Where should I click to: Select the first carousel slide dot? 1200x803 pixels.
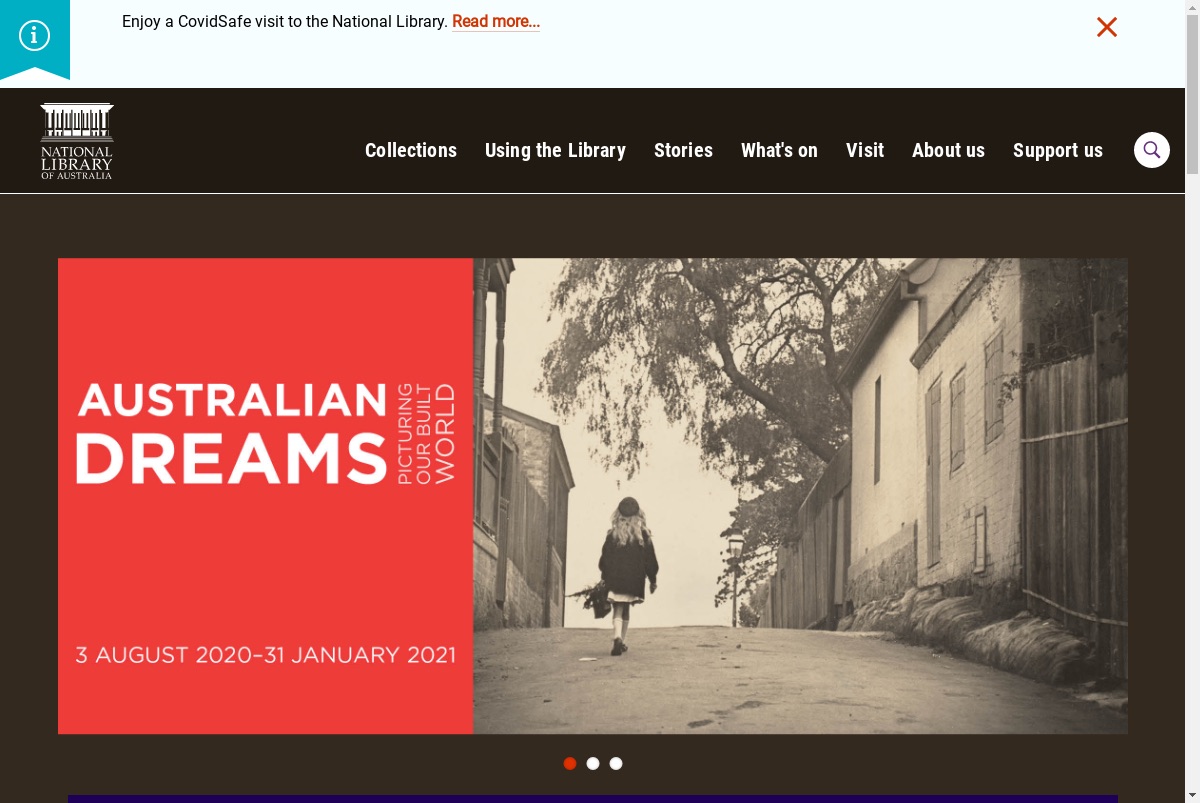pos(570,763)
